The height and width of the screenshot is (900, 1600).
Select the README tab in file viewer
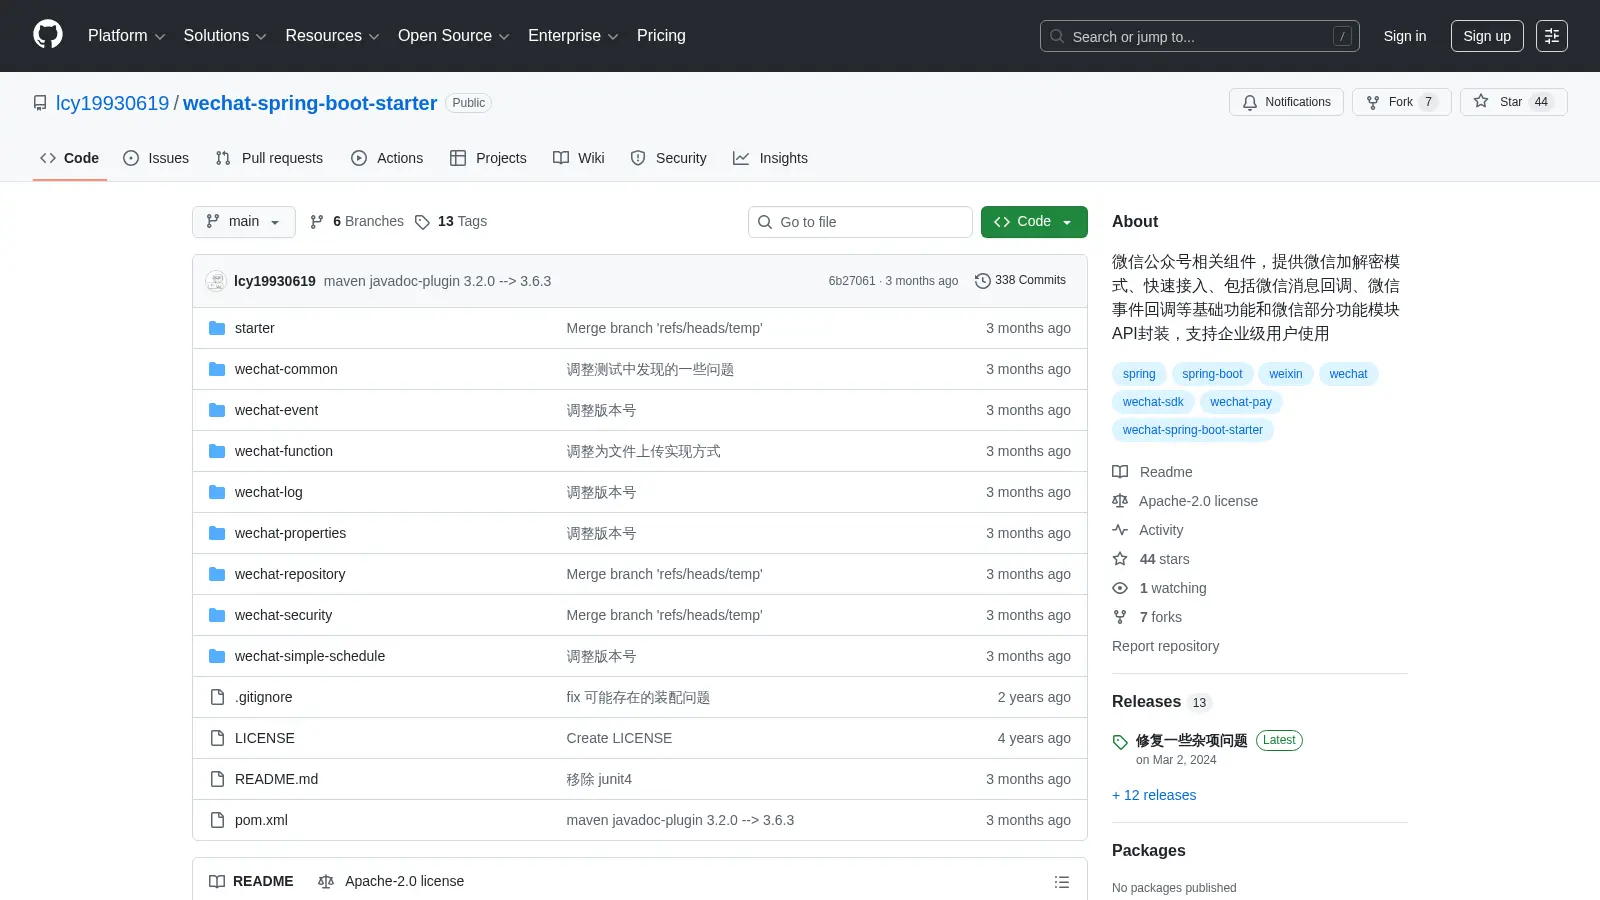tap(251, 882)
